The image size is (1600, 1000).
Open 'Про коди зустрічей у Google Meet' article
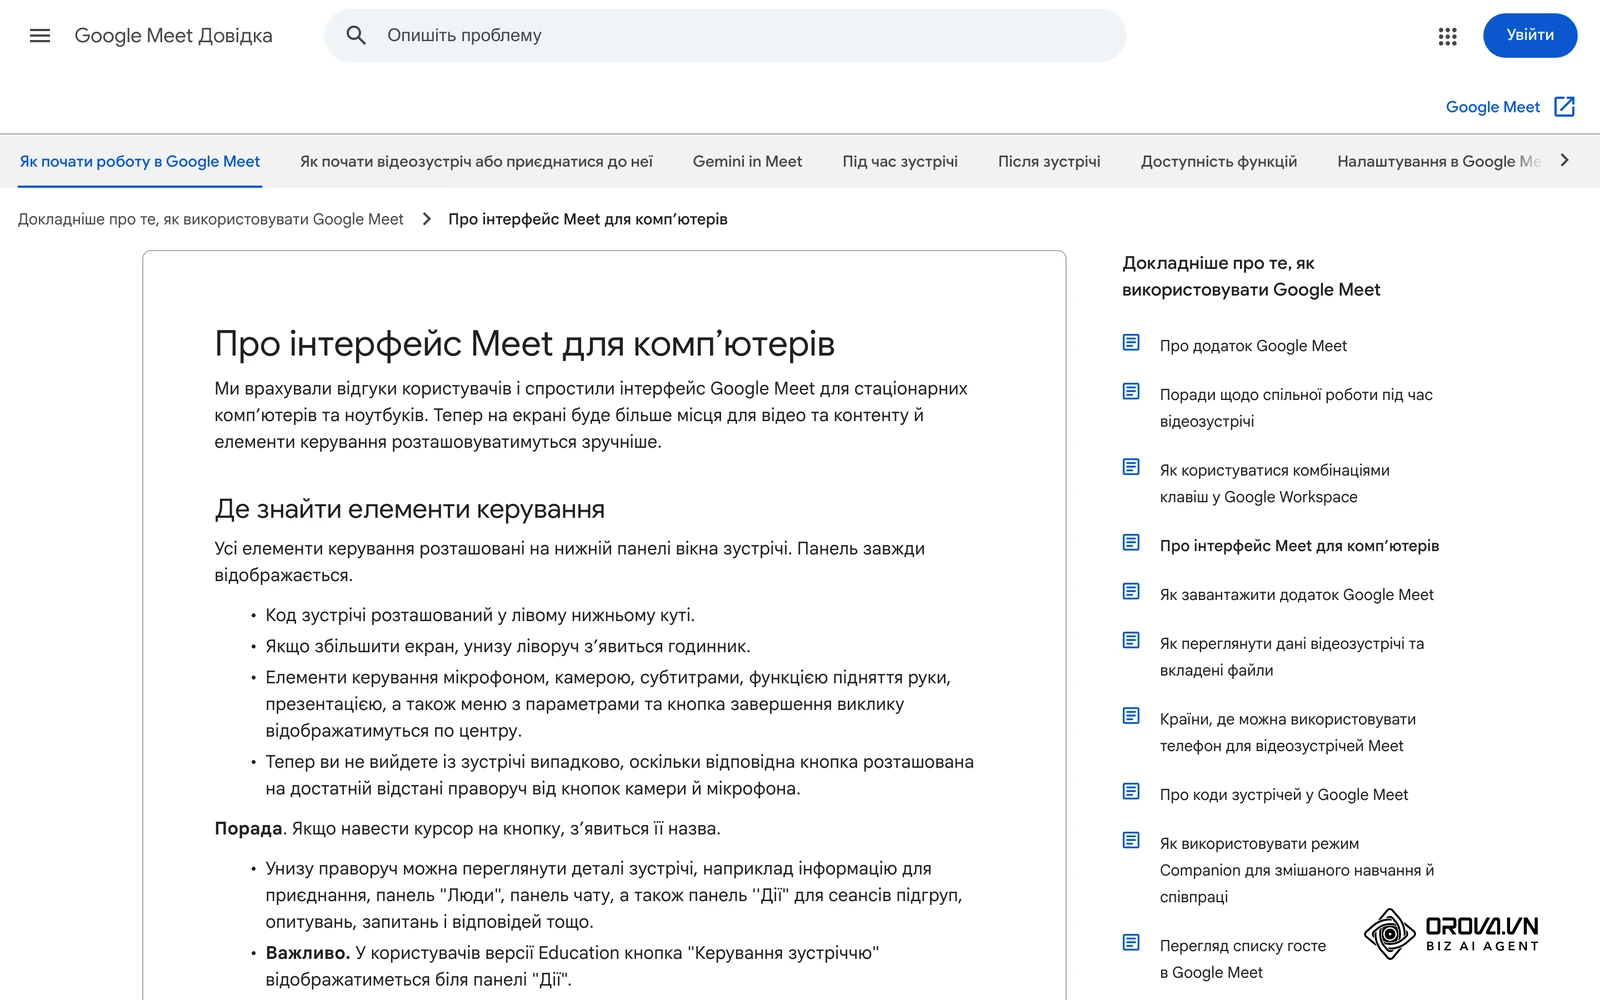coord(1284,795)
